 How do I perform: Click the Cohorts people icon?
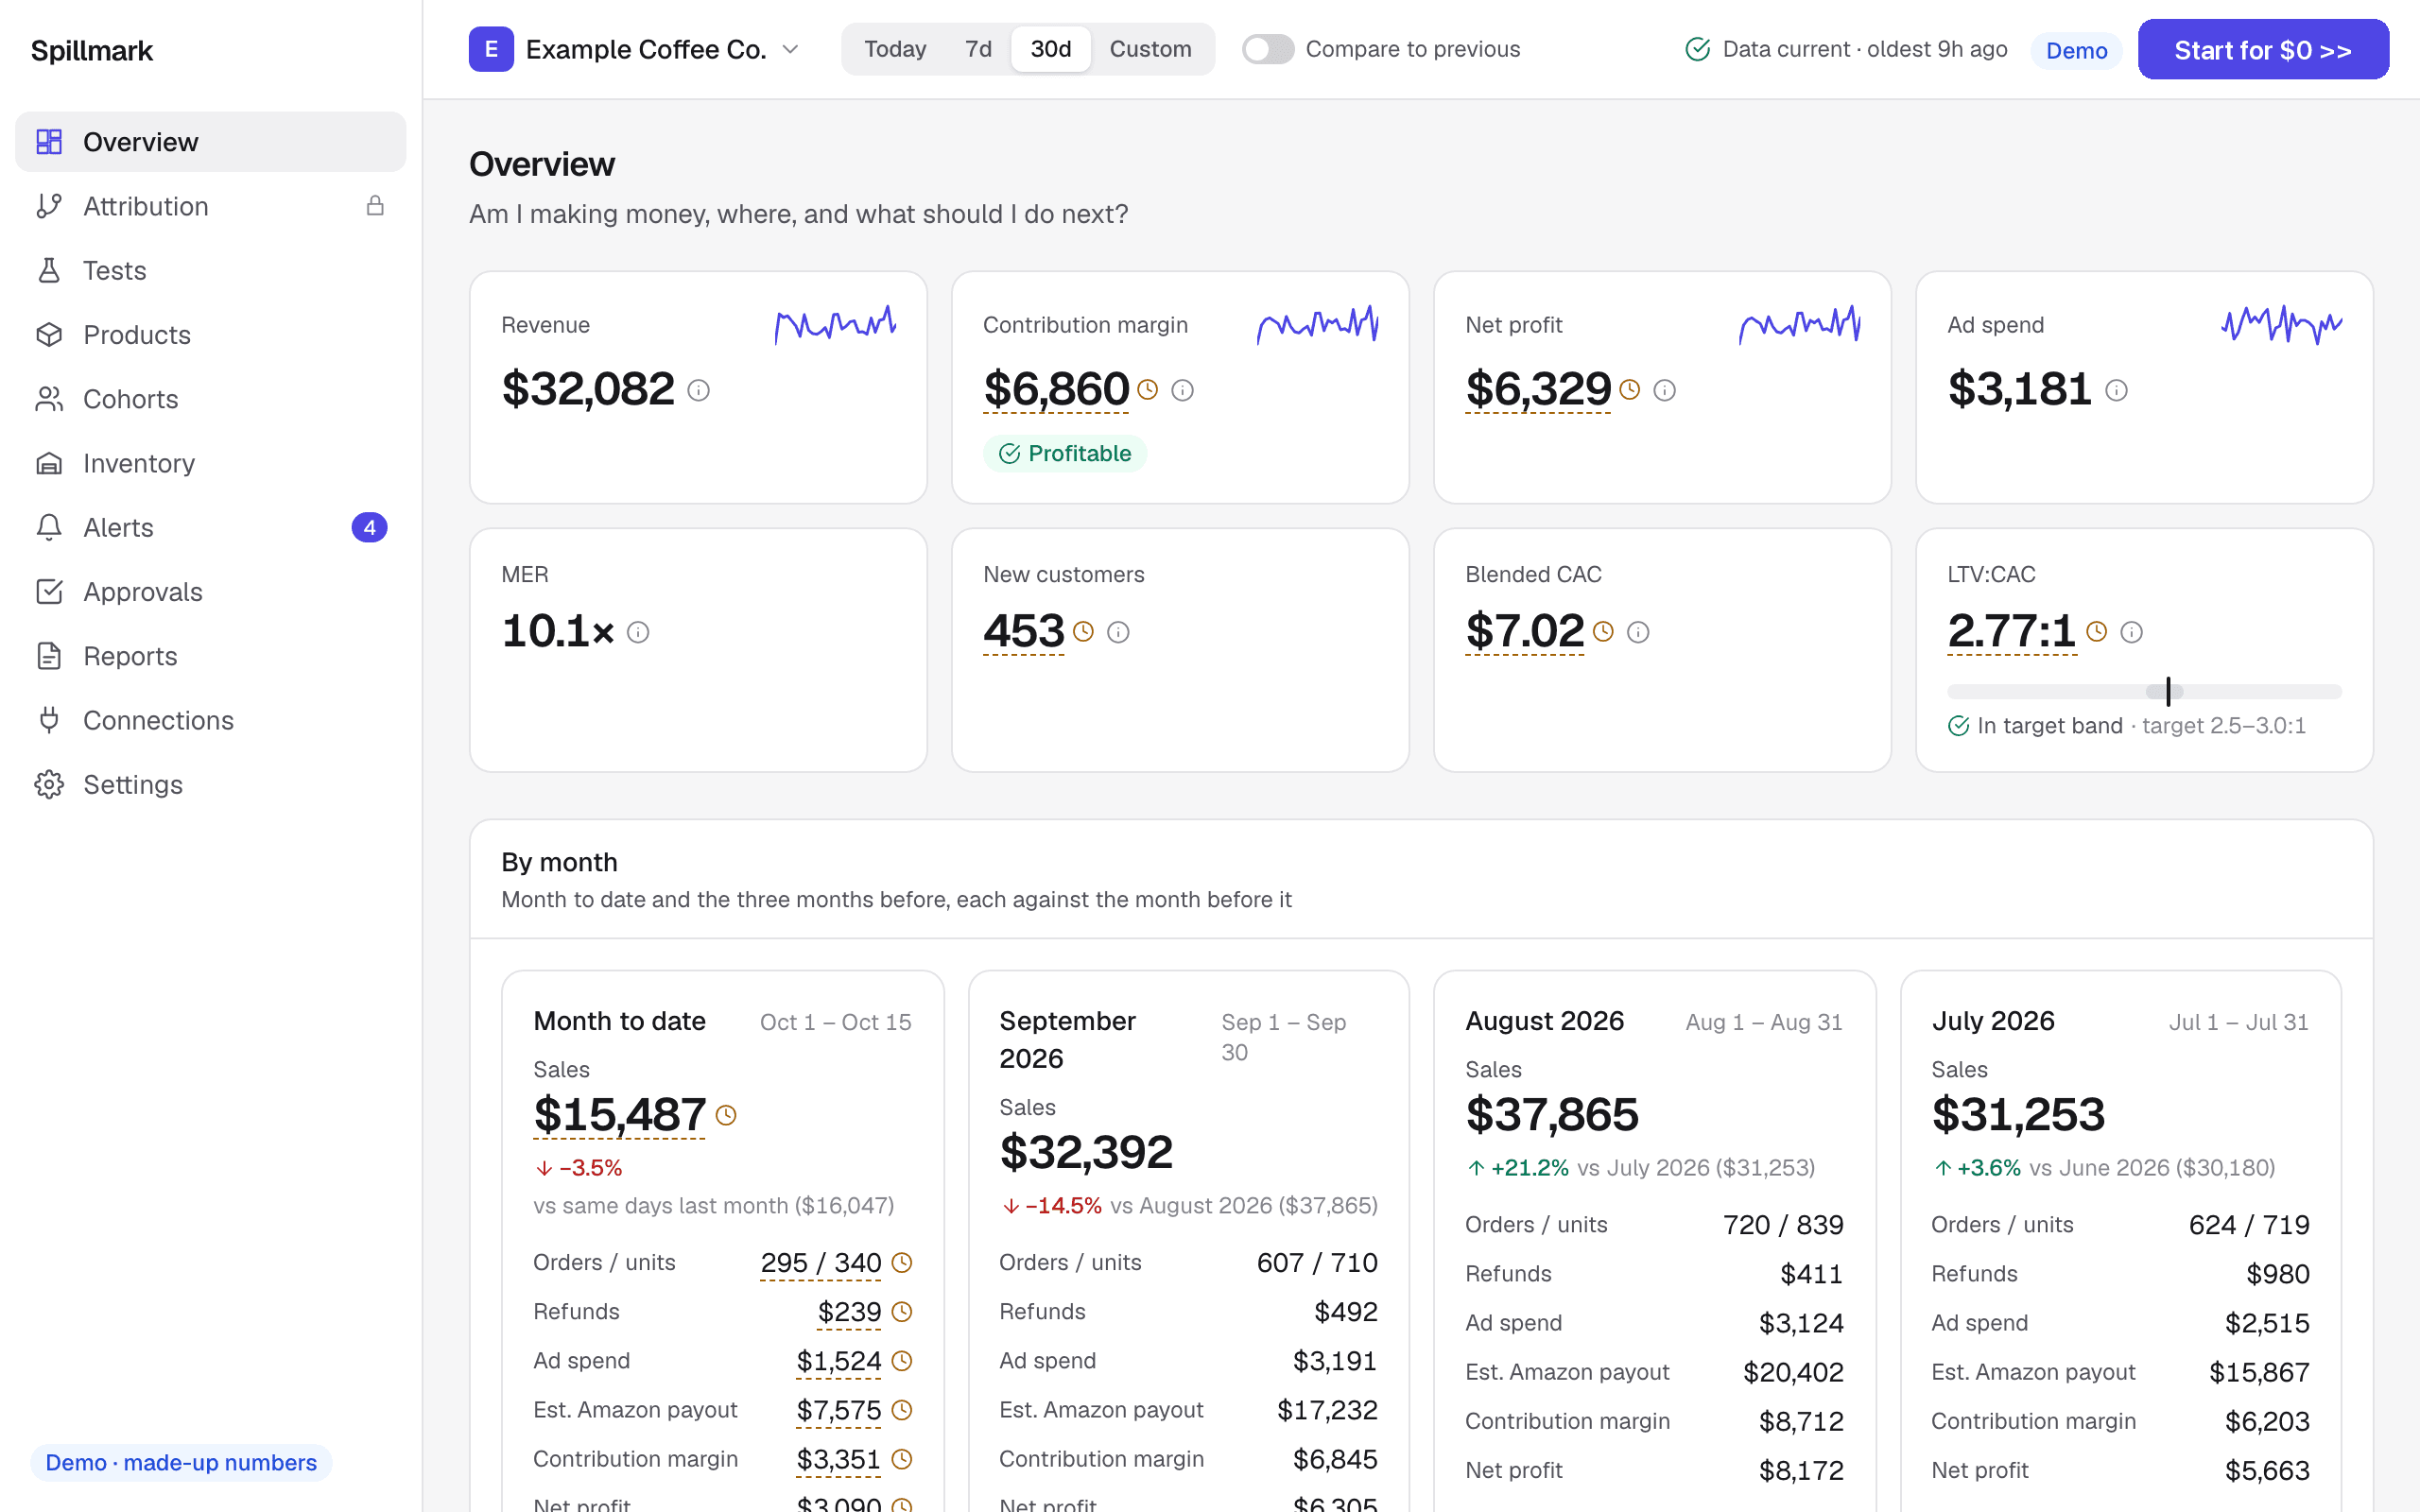pos(49,399)
